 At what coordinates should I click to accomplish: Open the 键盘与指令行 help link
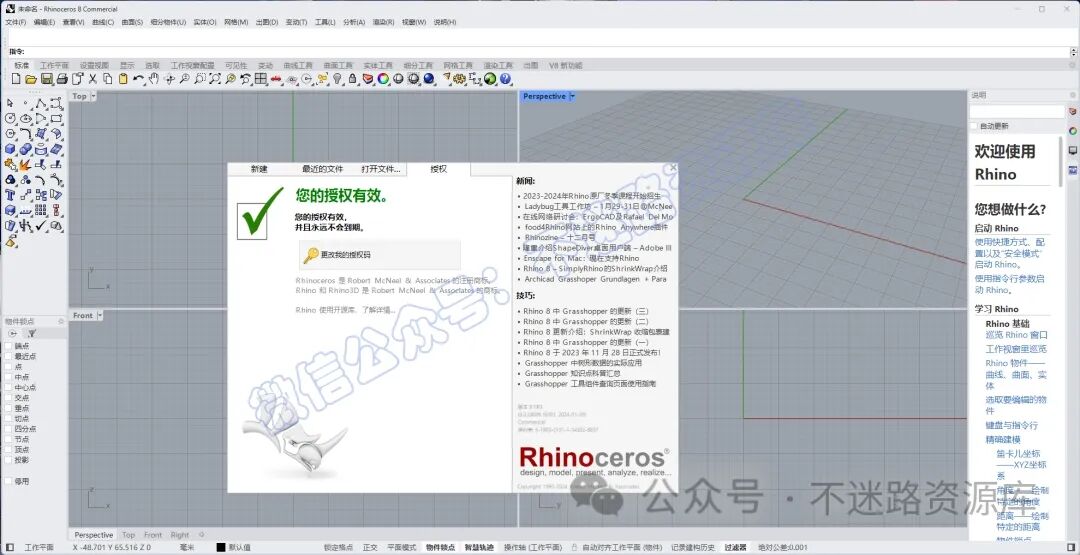[x=1011, y=426]
